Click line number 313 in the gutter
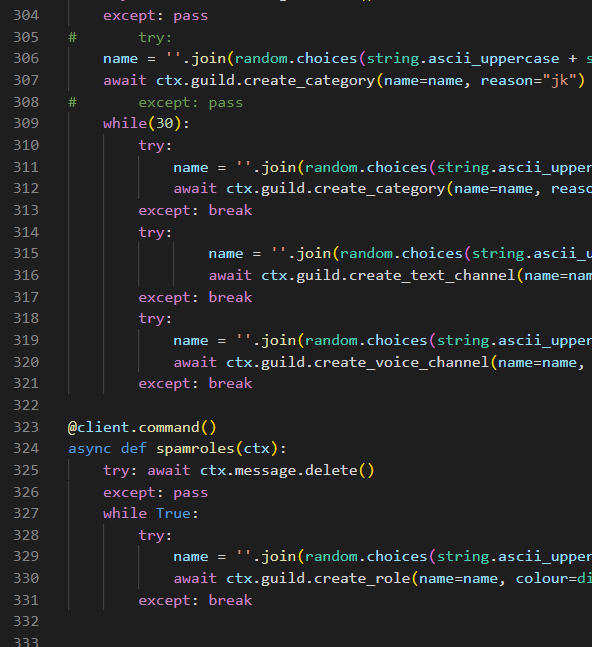Image resolution: width=592 pixels, height=647 pixels. [x=26, y=210]
